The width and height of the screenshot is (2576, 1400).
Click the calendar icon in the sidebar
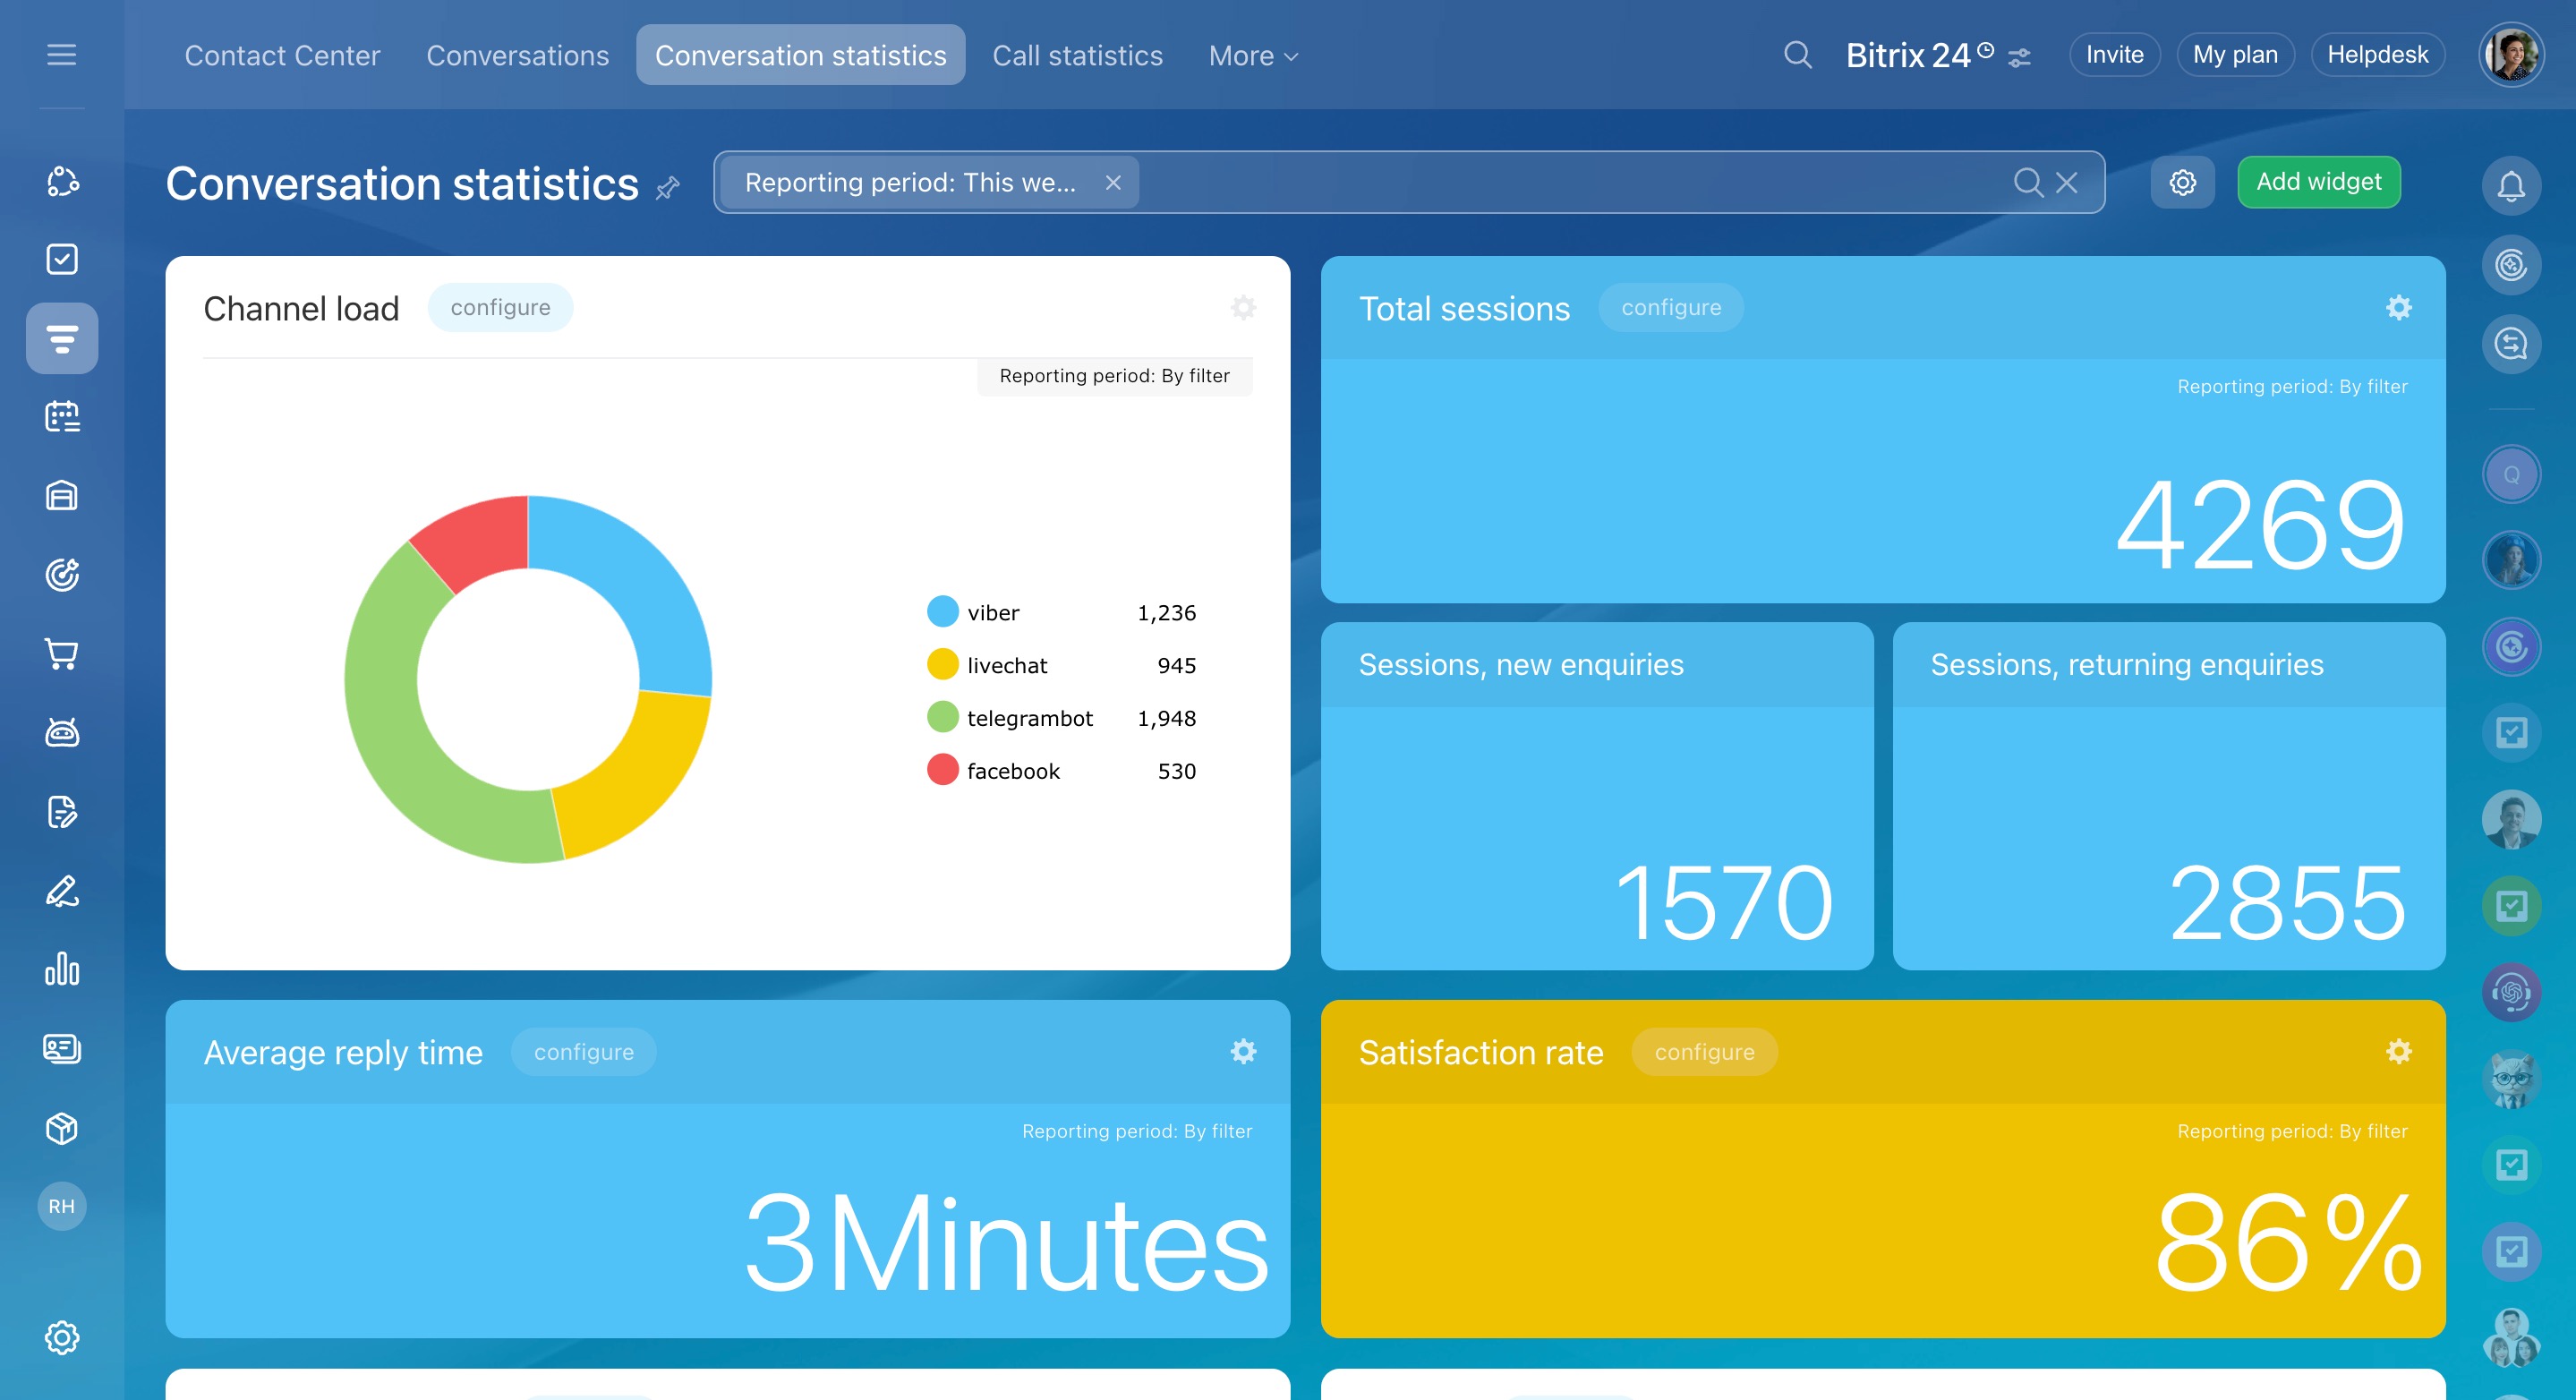pos(61,416)
